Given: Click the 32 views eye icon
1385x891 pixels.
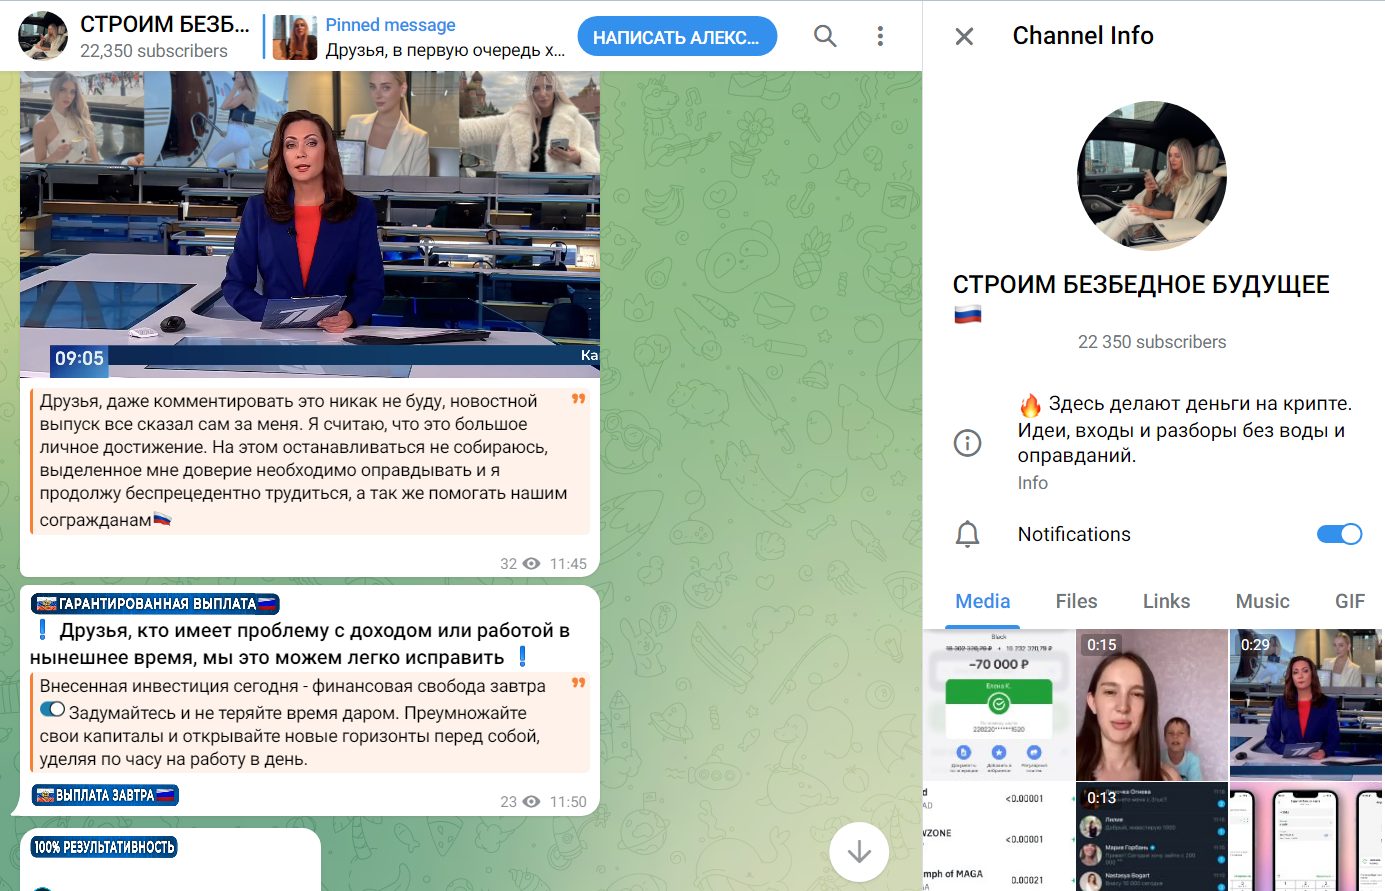Looking at the screenshot, I should pos(532,564).
